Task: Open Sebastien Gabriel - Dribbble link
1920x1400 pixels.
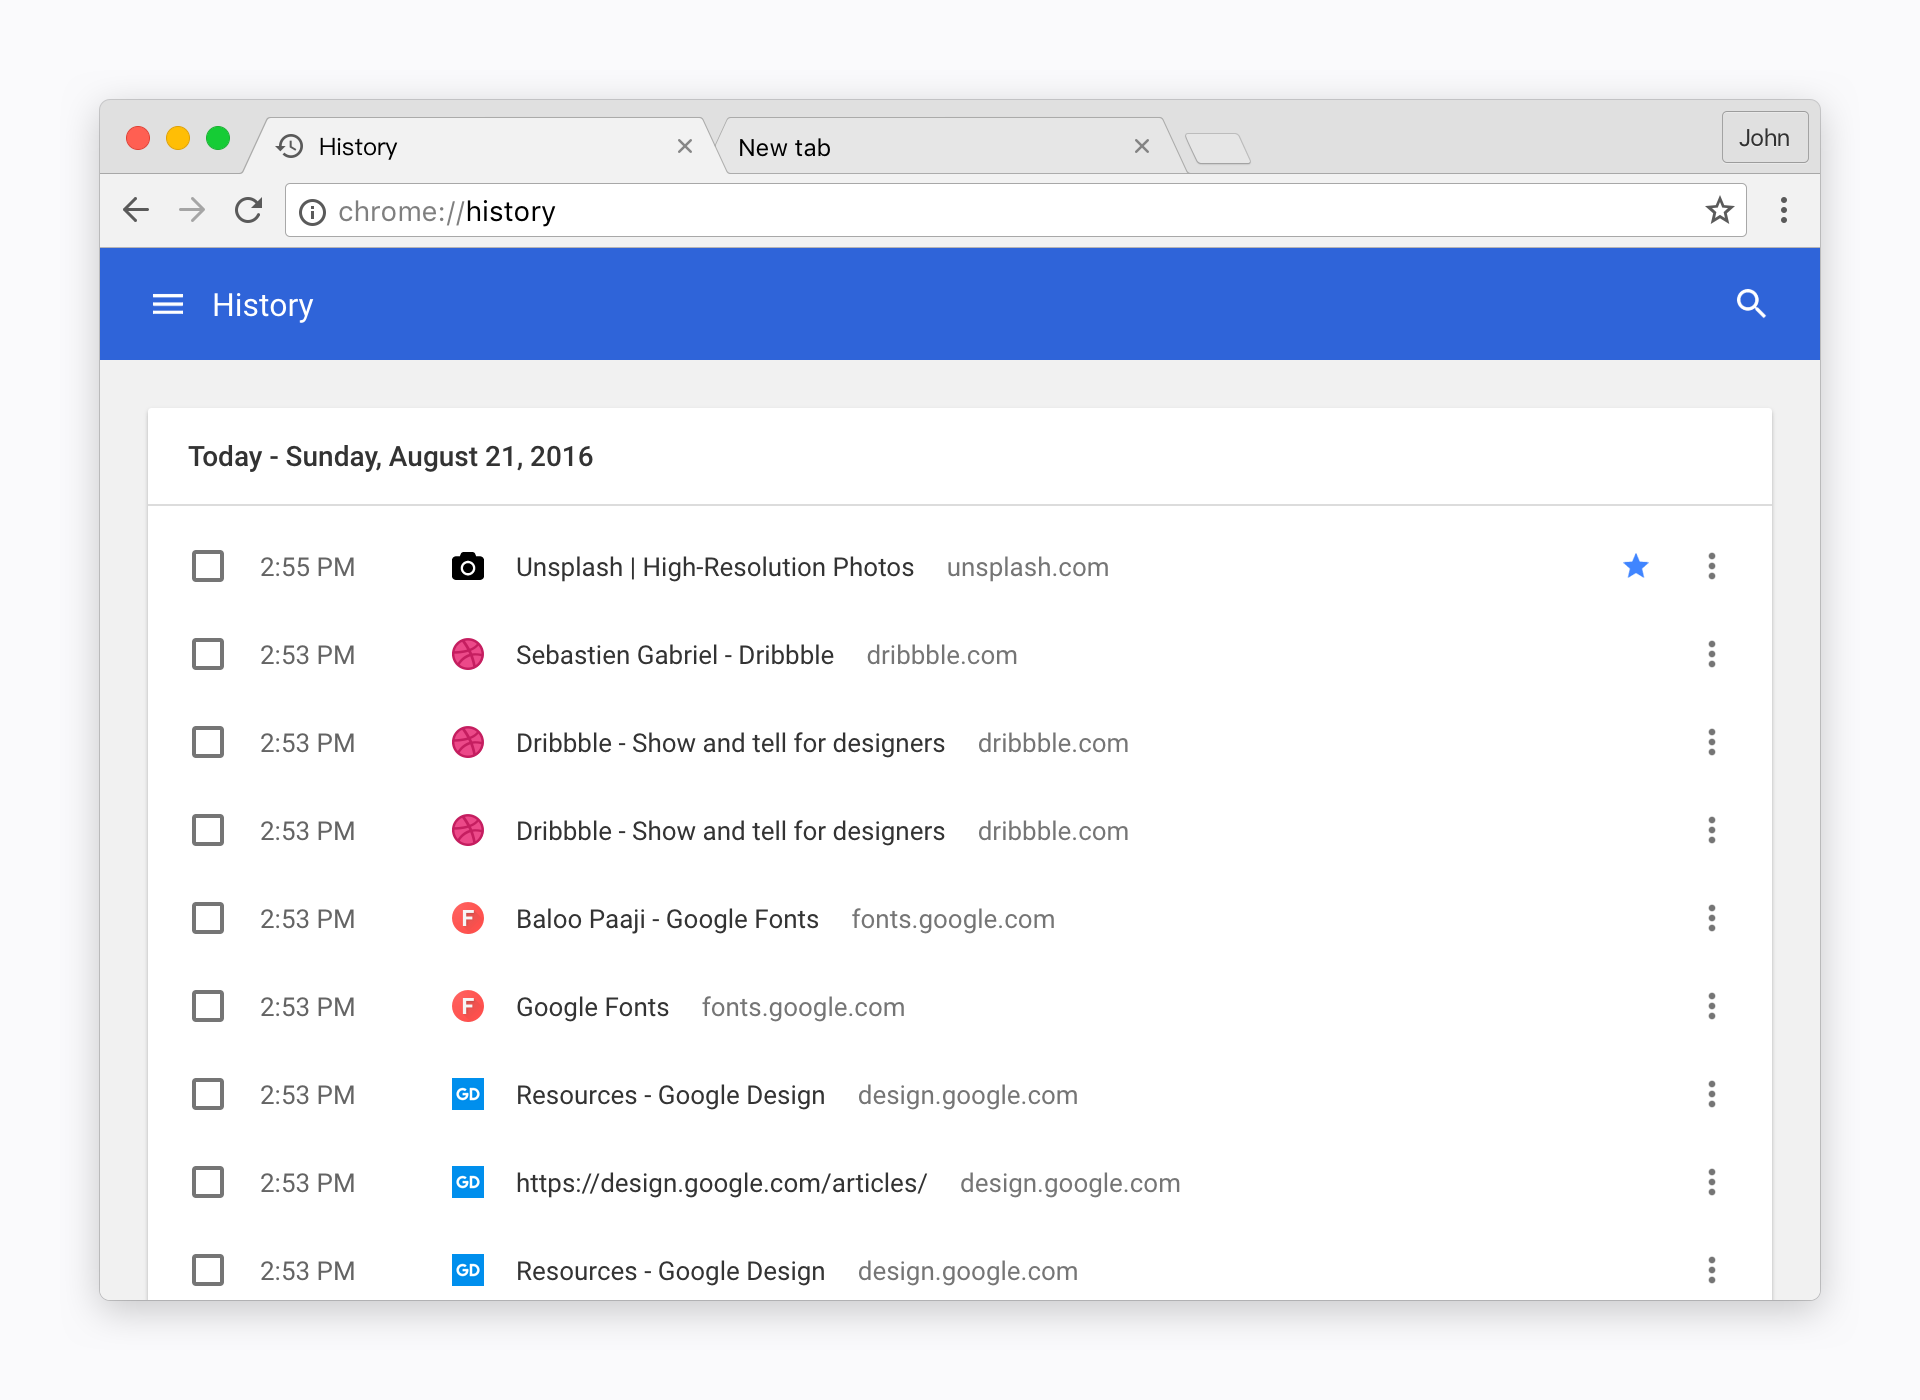Action: point(675,655)
